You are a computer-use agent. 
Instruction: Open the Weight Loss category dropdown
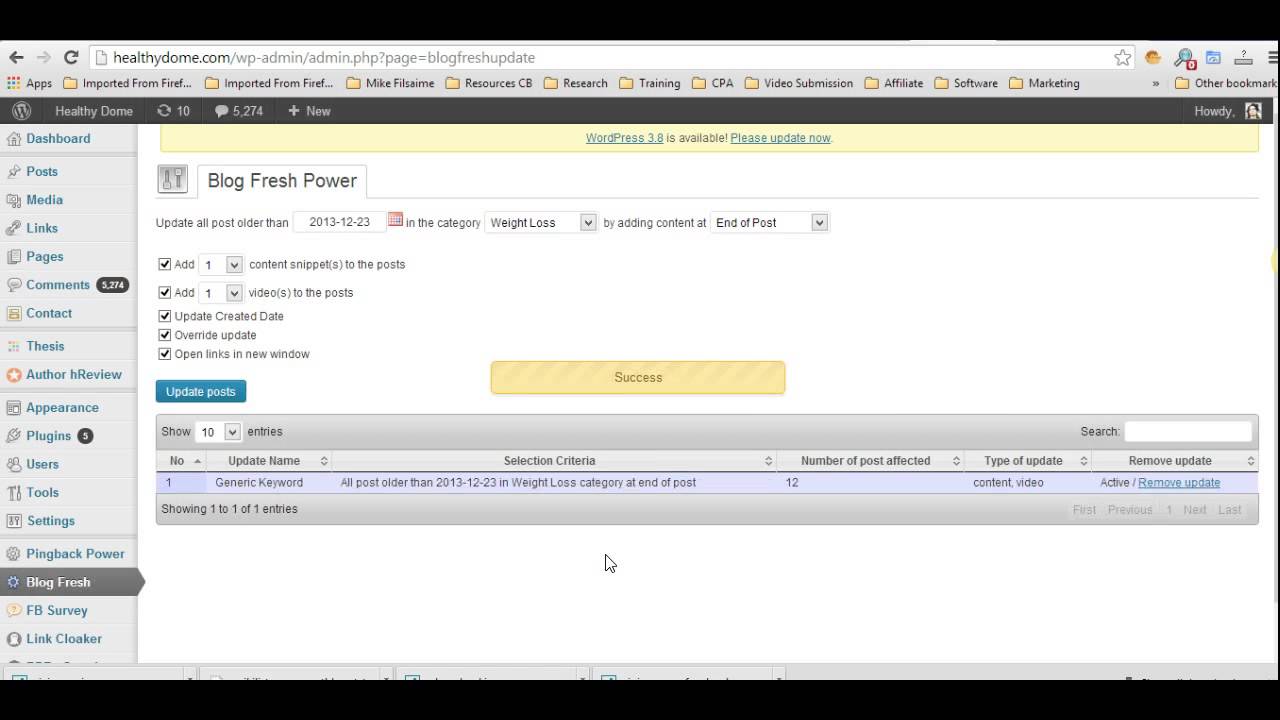541,223
